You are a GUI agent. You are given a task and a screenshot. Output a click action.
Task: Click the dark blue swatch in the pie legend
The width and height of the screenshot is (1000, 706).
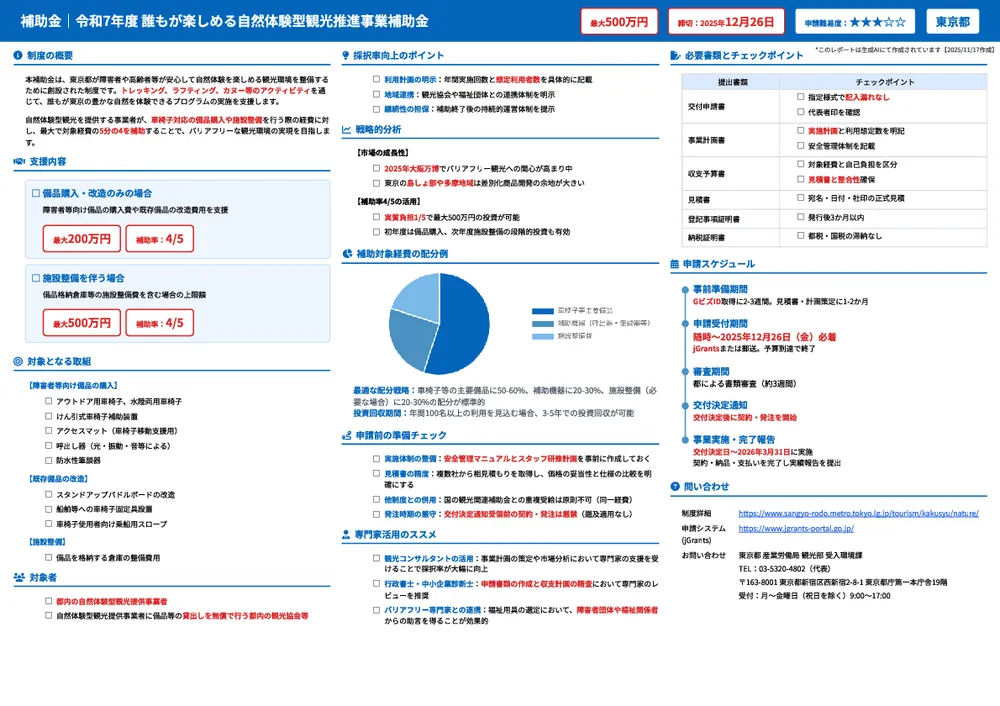coord(542,311)
